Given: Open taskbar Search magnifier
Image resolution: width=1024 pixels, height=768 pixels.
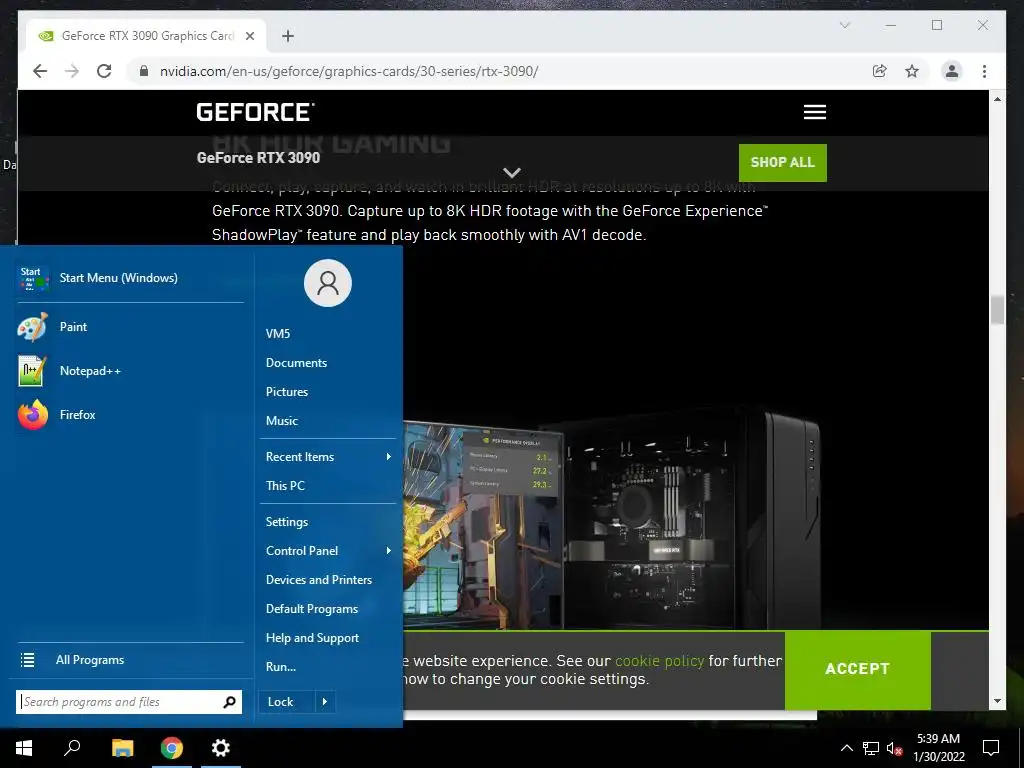Looking at the screenshot, I should point(72,748).
